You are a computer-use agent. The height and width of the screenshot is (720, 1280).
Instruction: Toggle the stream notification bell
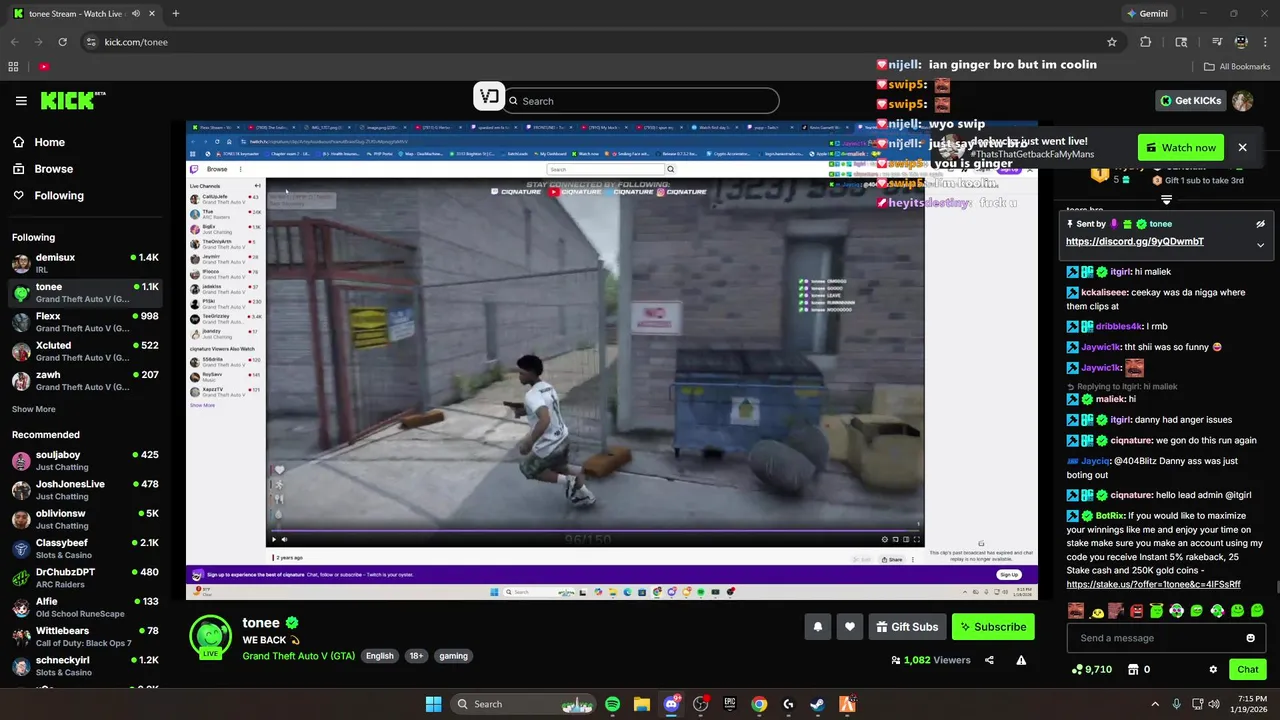[x=817, y=627]
